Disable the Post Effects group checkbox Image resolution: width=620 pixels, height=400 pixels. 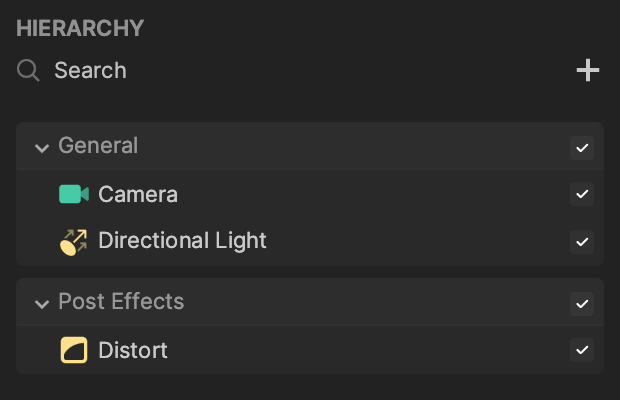(582, 304)
